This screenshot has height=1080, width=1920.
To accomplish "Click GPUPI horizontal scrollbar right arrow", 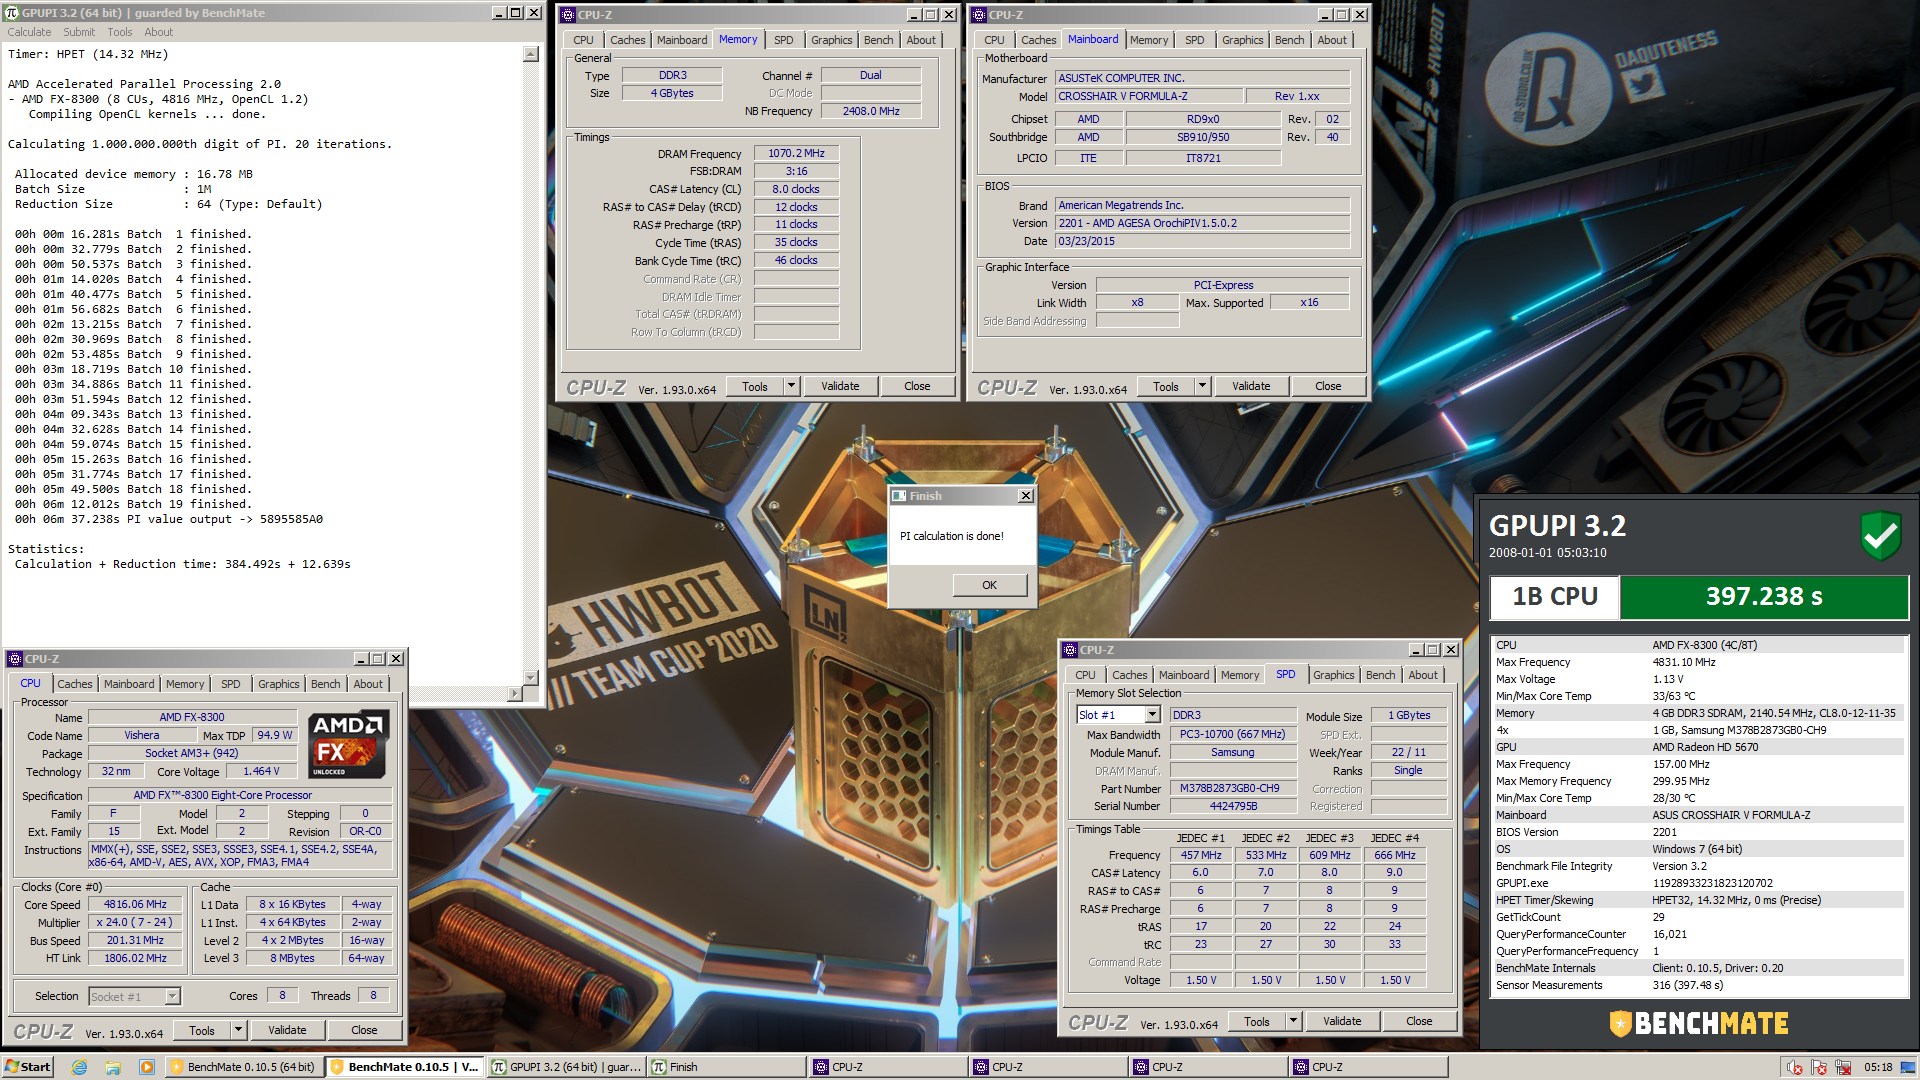I will point(515,693).
